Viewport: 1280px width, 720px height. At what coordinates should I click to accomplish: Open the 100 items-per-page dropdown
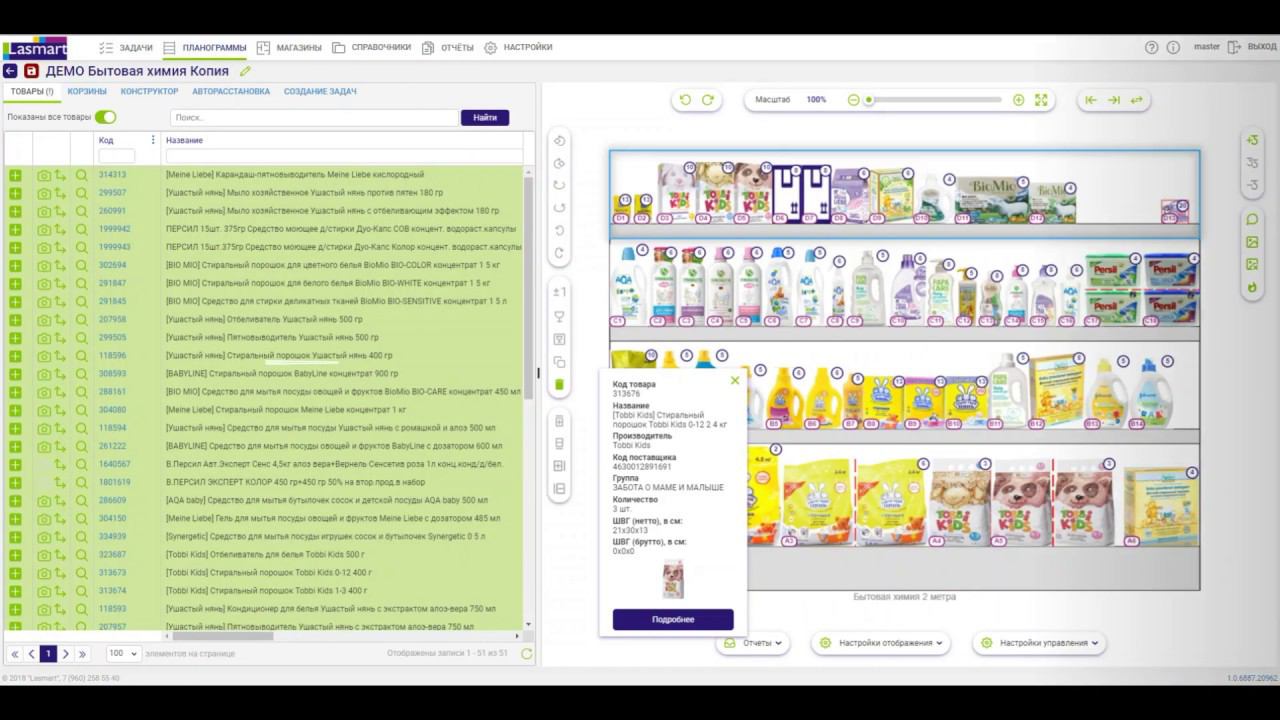123,653
